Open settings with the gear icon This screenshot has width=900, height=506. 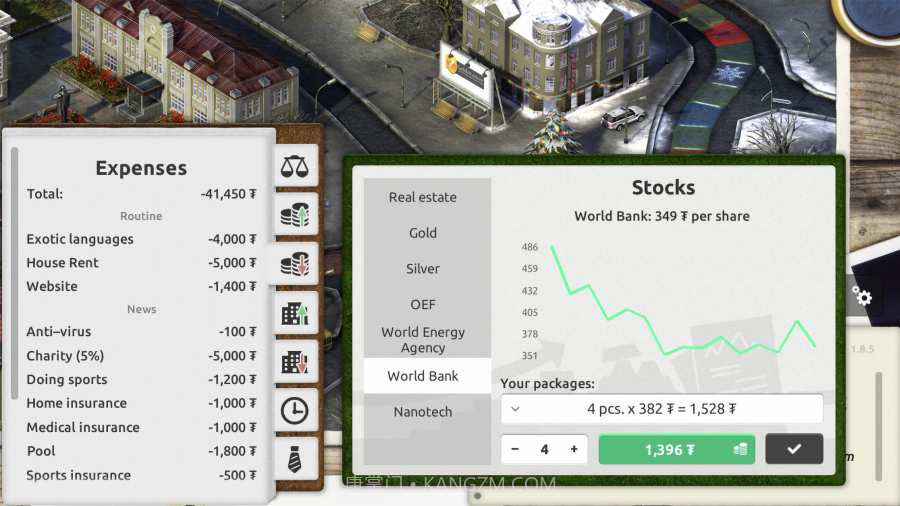point(862,297)
